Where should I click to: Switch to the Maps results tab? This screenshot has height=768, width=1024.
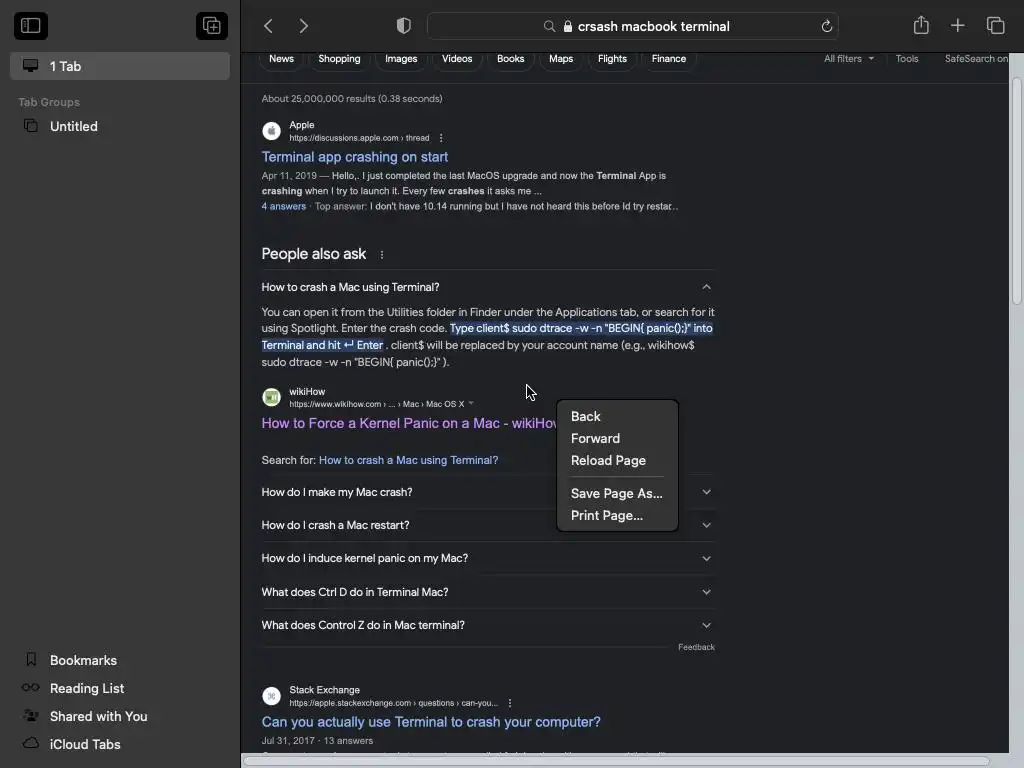pos(561,59)
